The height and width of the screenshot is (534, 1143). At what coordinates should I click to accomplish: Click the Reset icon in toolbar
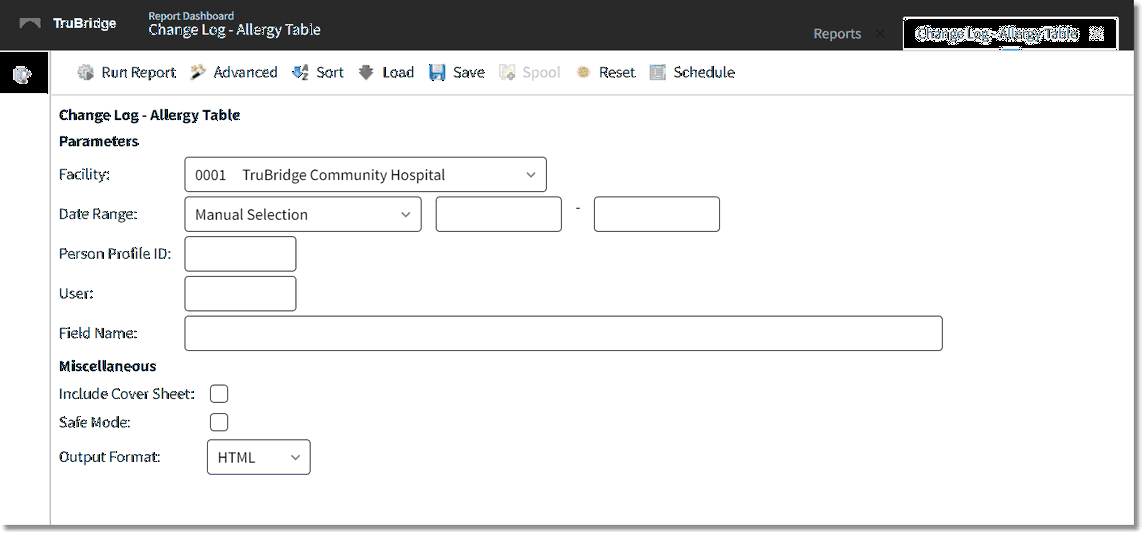coord(583,73)
